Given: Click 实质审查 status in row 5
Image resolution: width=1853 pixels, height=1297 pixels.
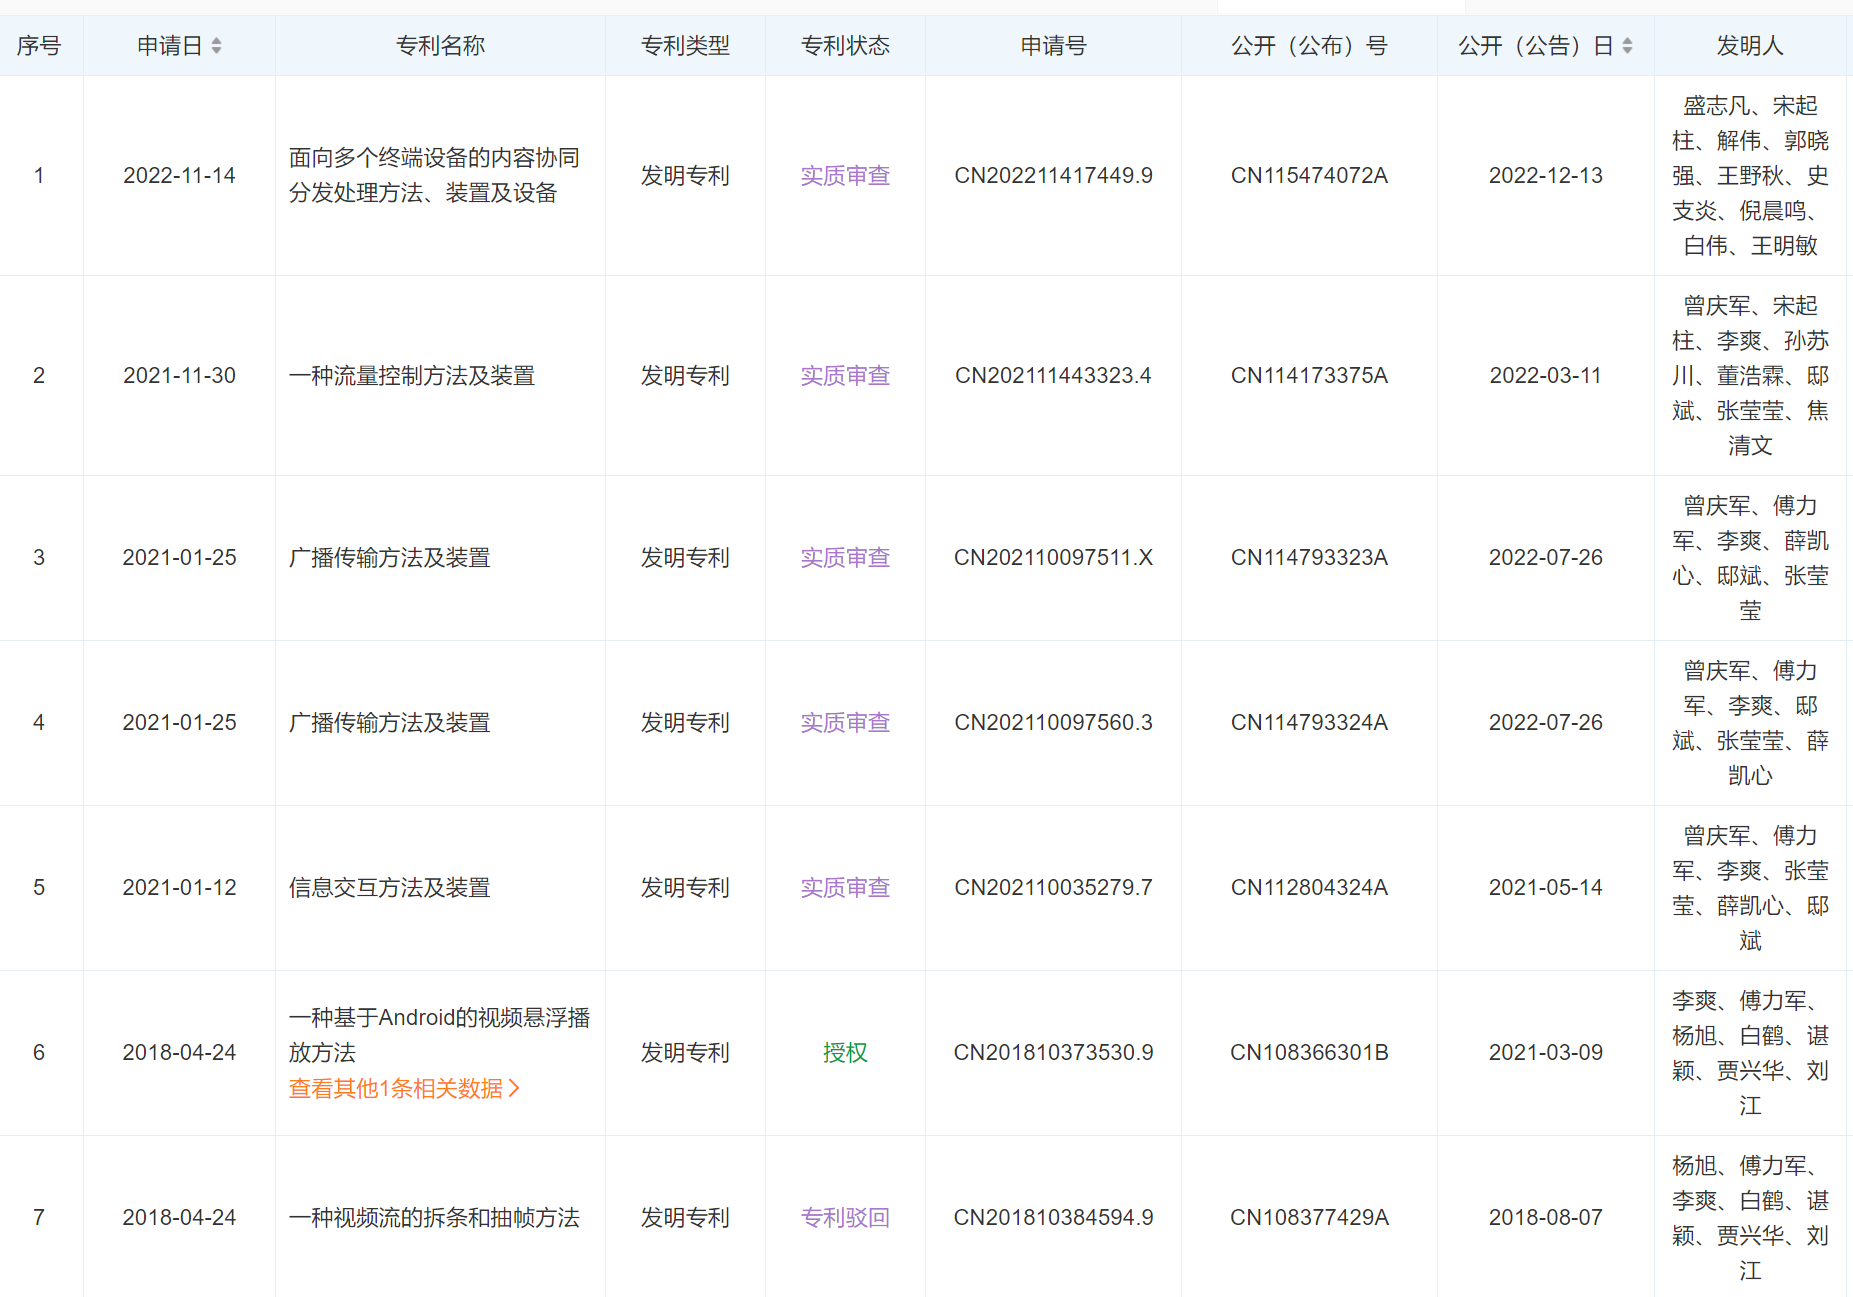Looking at the screenshot, I should [845, 888].
